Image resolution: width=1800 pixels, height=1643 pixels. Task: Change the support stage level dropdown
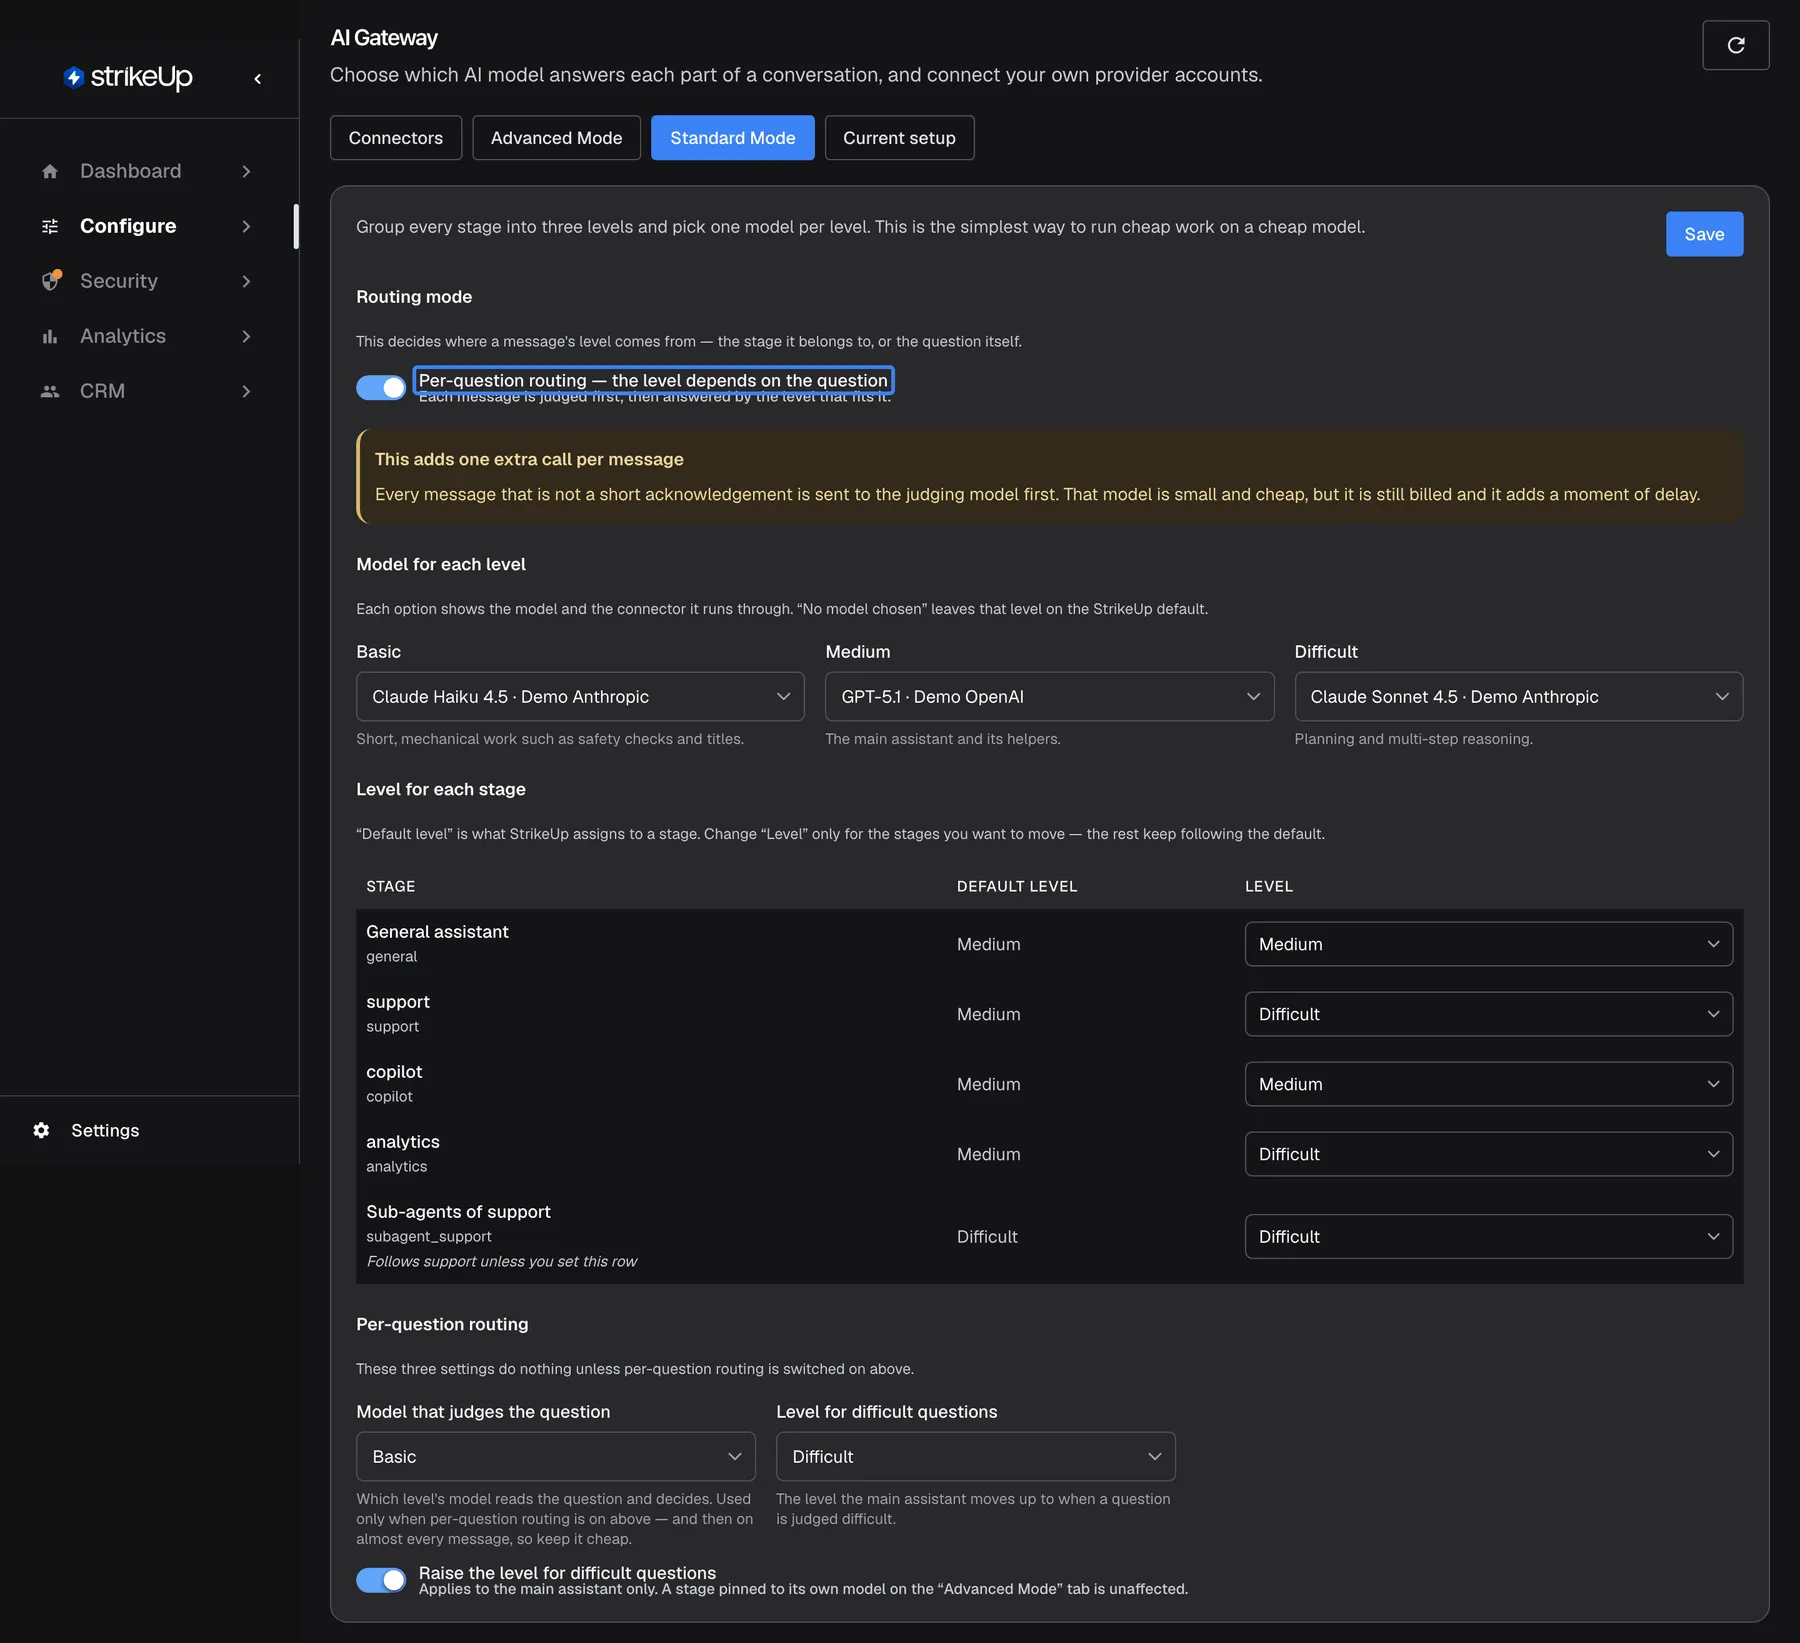pos(1488,1014)
